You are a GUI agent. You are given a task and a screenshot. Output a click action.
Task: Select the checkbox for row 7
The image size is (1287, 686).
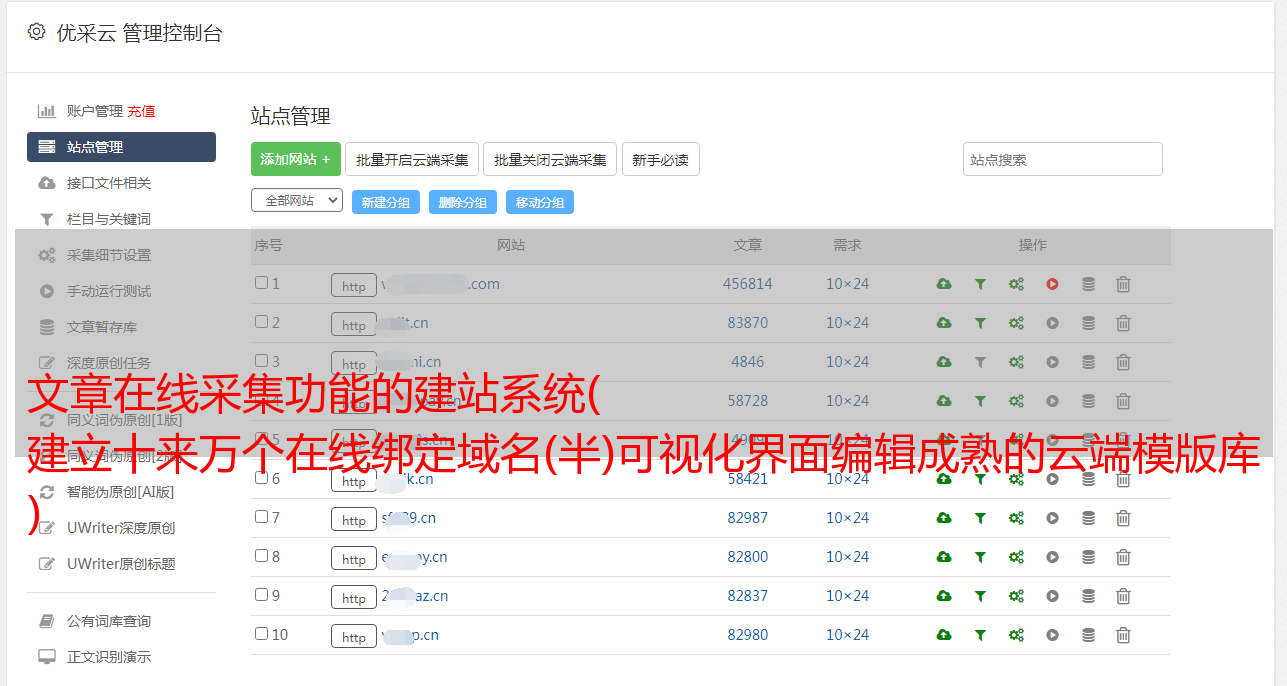point(261,517)
